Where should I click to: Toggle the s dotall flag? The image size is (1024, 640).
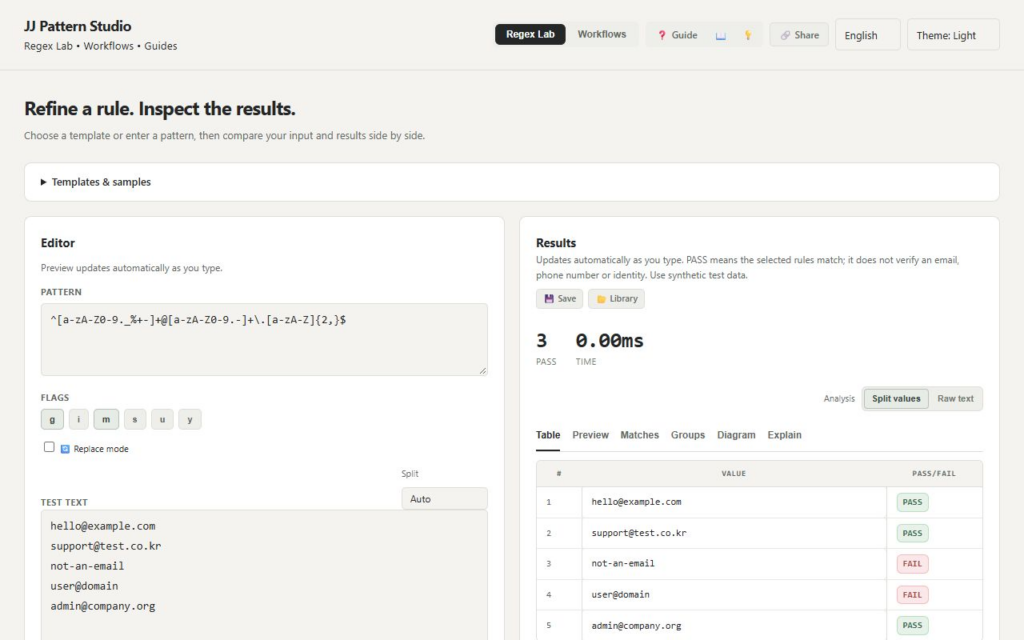pos(135,419)
